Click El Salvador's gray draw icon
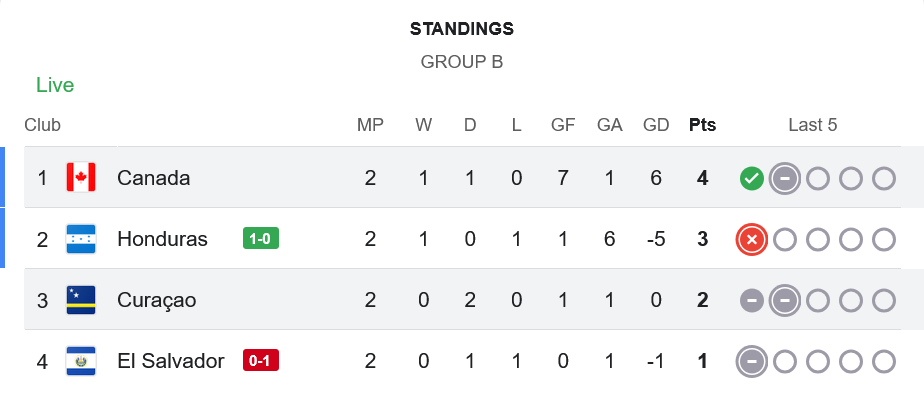This screenshot has width=924, height=408. coord(752,361)
